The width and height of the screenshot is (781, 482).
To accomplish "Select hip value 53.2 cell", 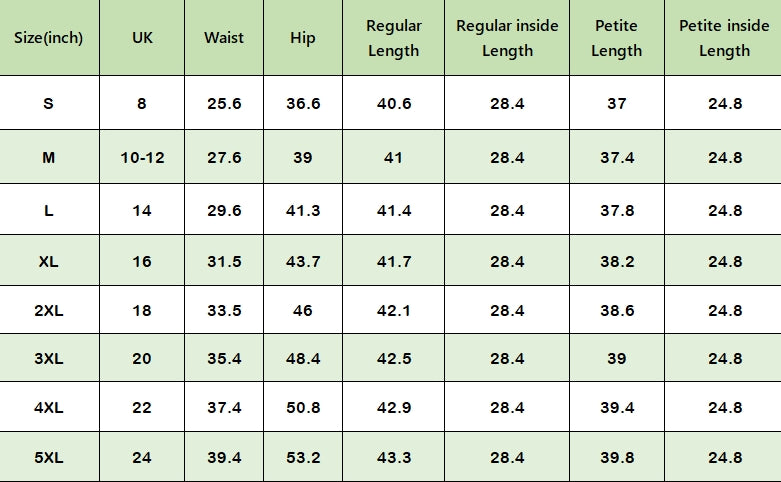I will point(302,458).
